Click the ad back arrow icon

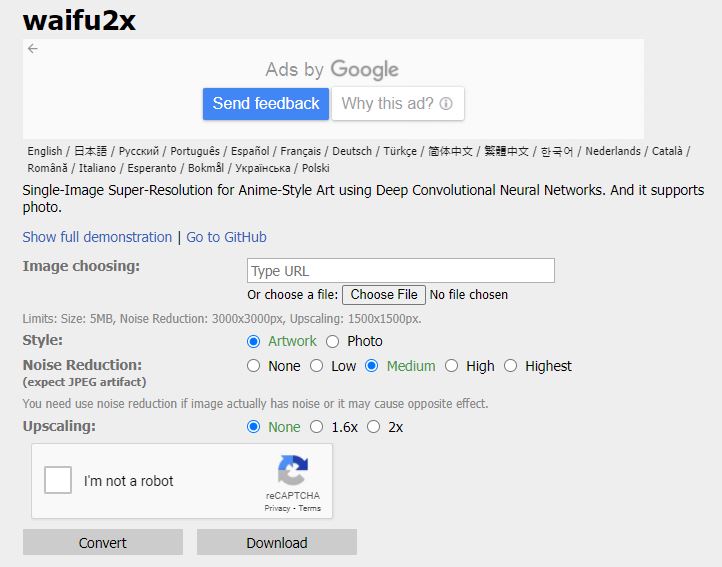point(33,48)
